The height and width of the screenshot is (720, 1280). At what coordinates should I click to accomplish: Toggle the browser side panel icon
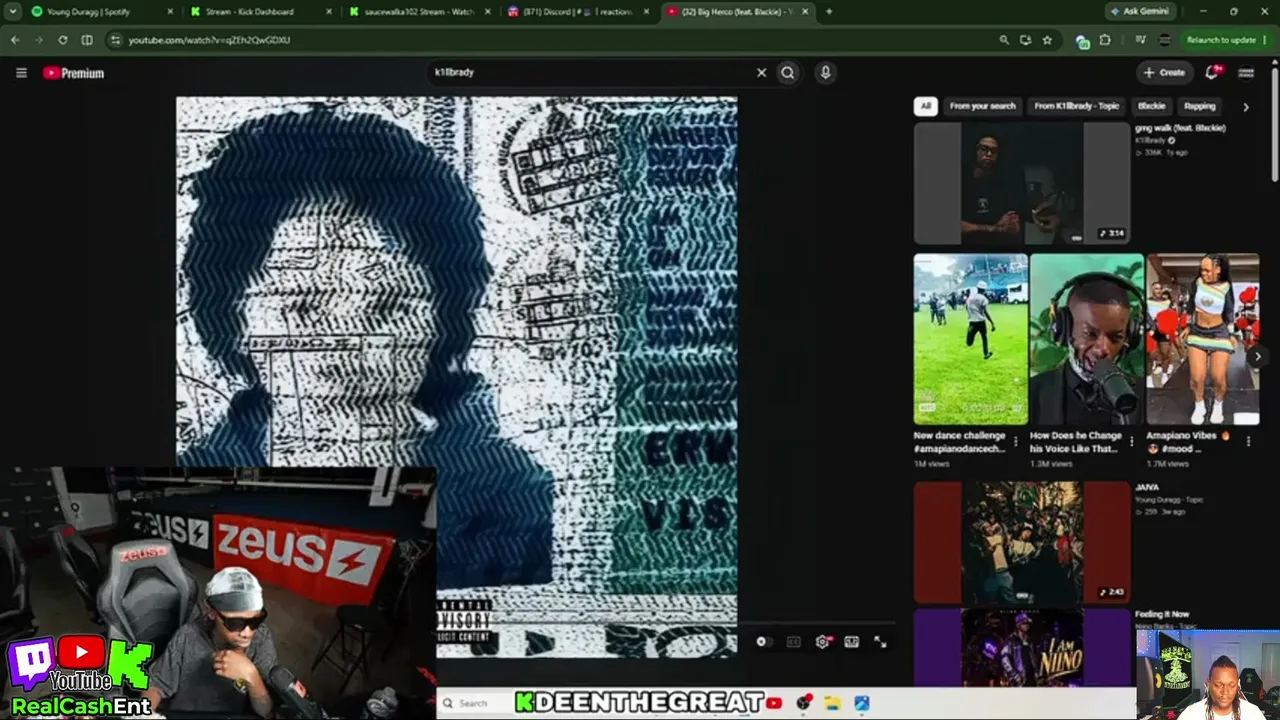tap(87, 40)
